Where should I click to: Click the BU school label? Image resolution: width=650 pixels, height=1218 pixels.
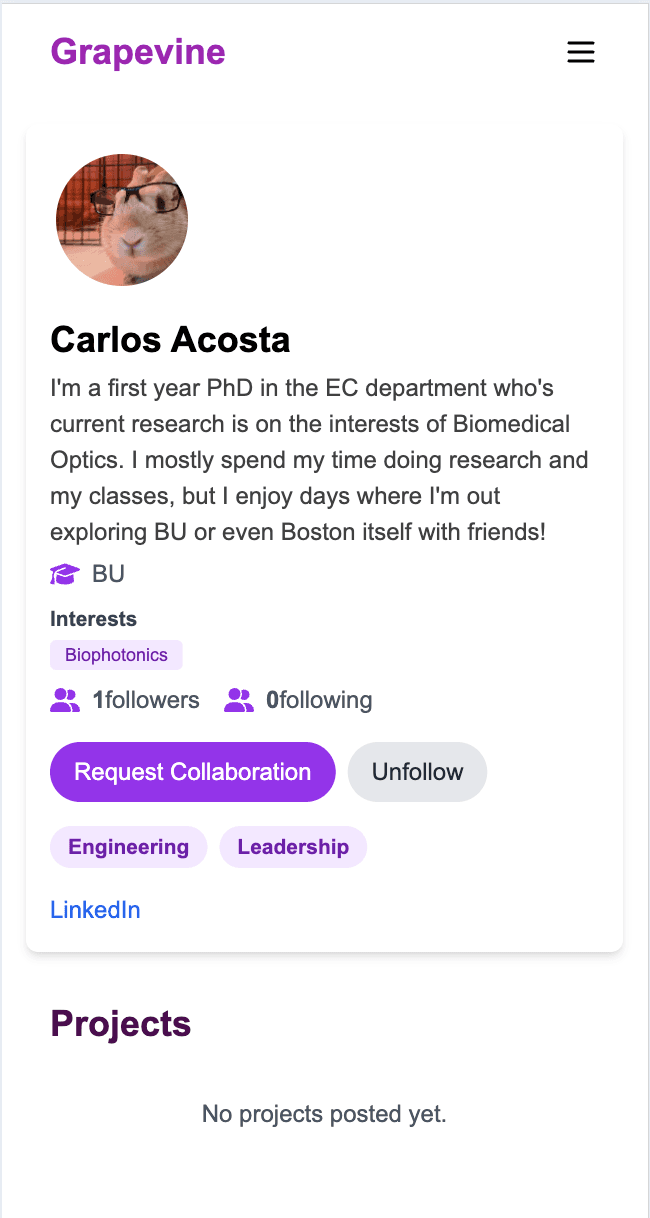[x=108, y=575]
